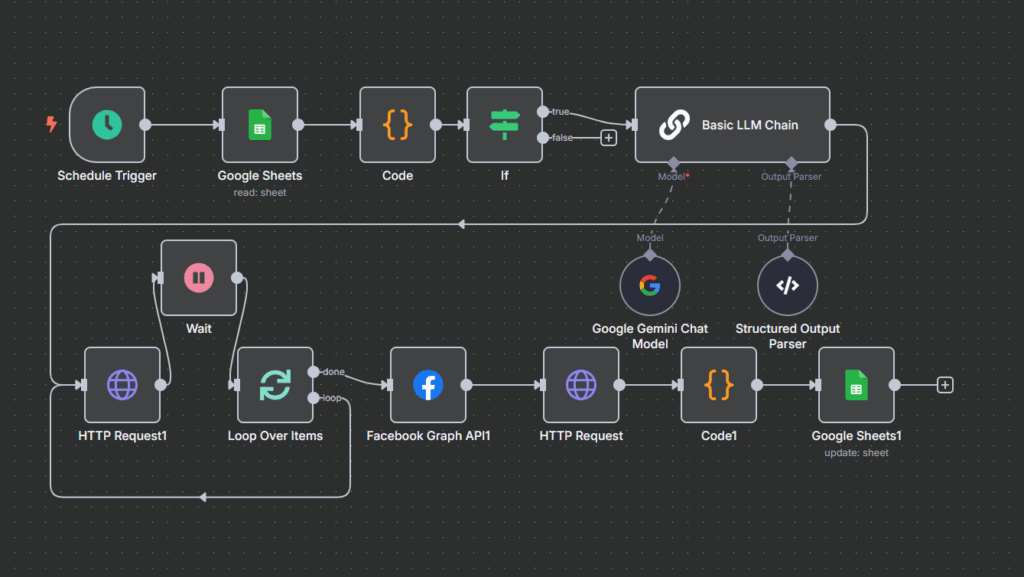Open the Structured Output Parser node
This screenshot has height=577, width=1024.
[788, 285]
